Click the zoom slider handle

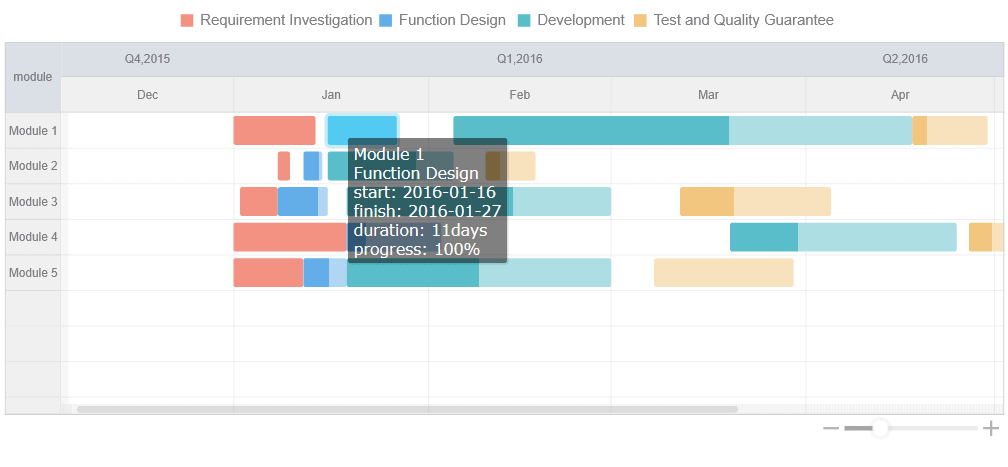(x=880, y=429)
